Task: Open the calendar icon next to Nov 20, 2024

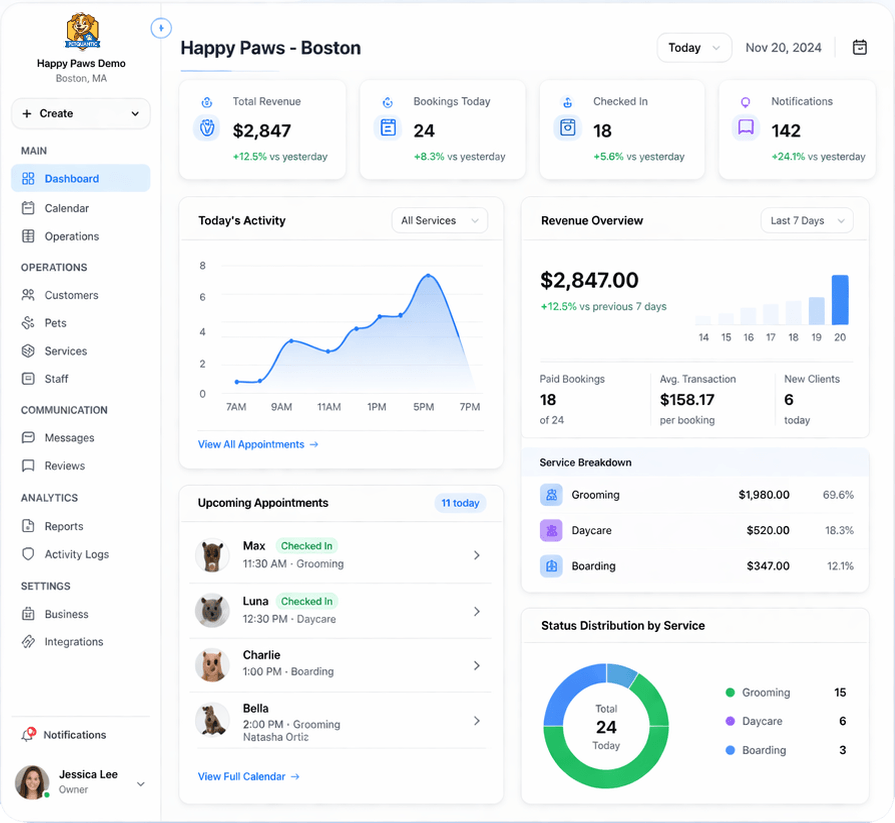Action: click(860, 47)
